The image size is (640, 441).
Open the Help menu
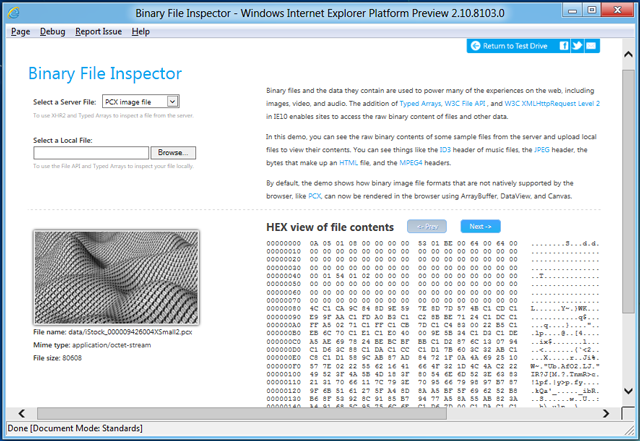(140, 31)
